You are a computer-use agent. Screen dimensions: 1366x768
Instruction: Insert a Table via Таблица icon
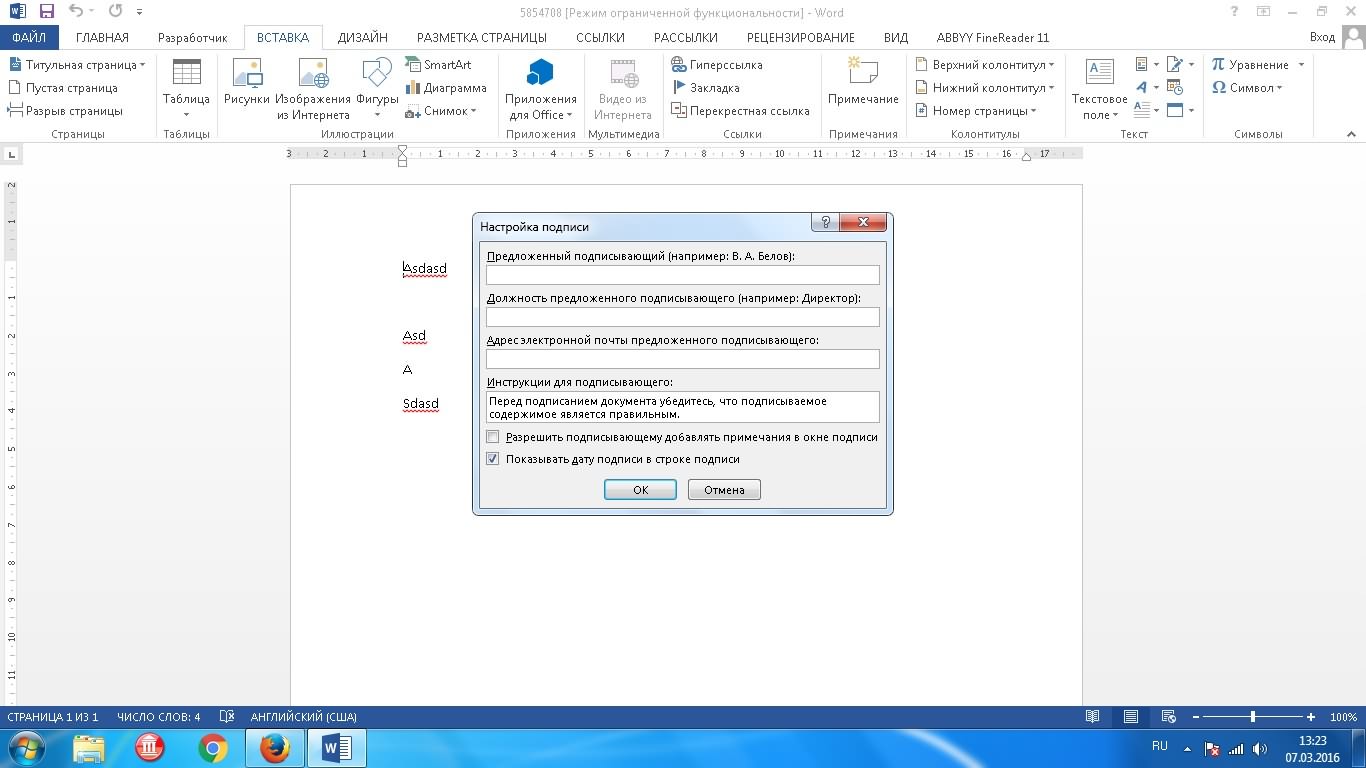point(187,88)
